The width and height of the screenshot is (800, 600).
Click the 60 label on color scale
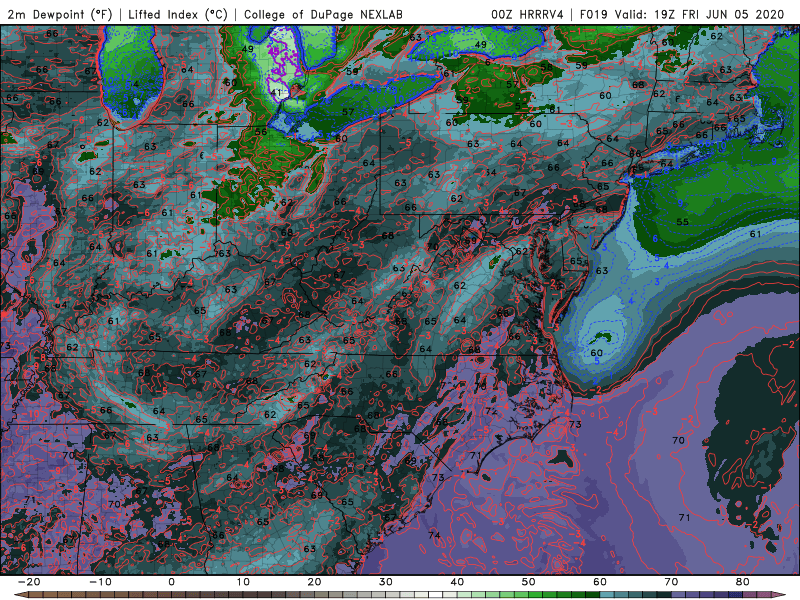600,582
